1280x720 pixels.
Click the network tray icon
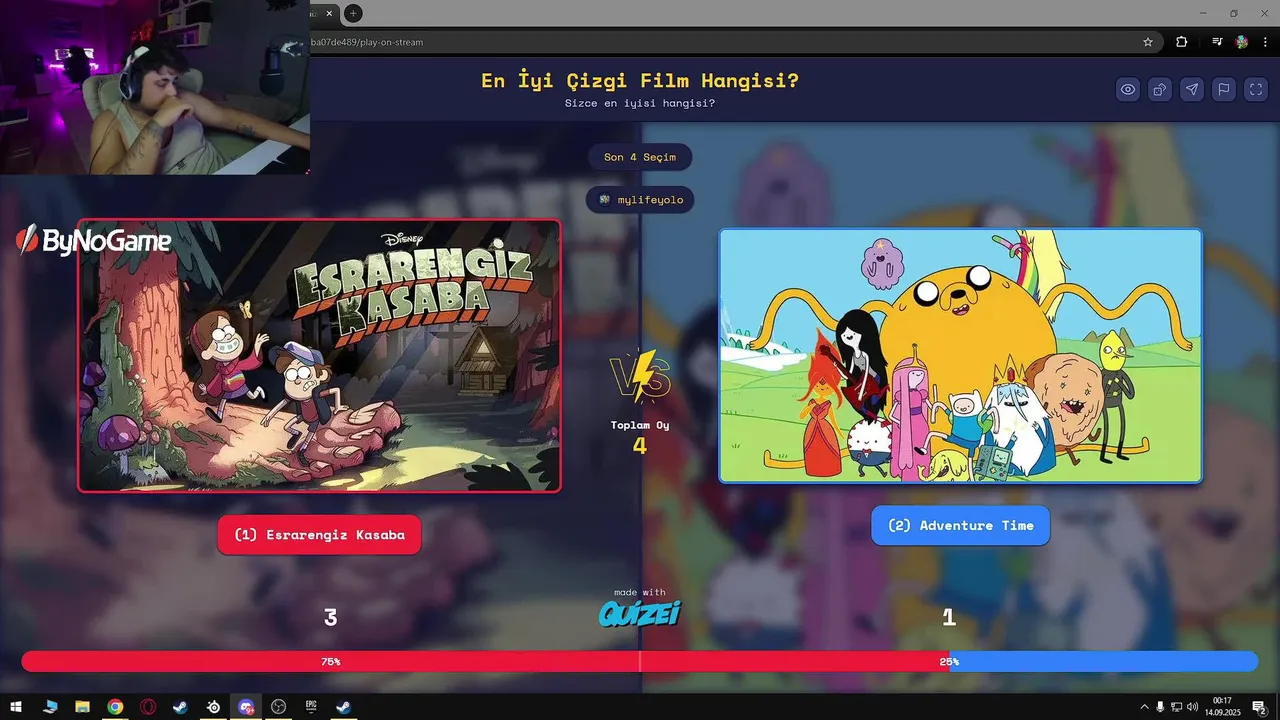coord(1176,707)
